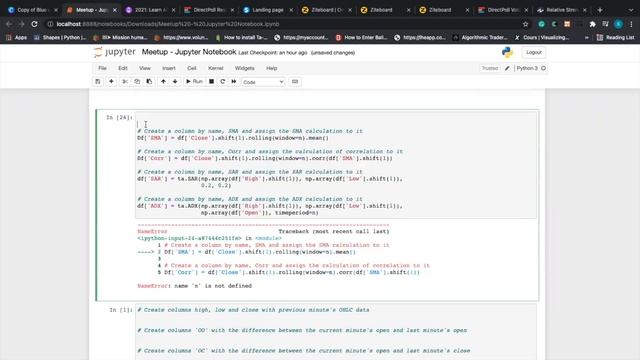640x360 pixels.
Task: Open the Apps bookmarks shortcut
Action: [x=16, y=38]
